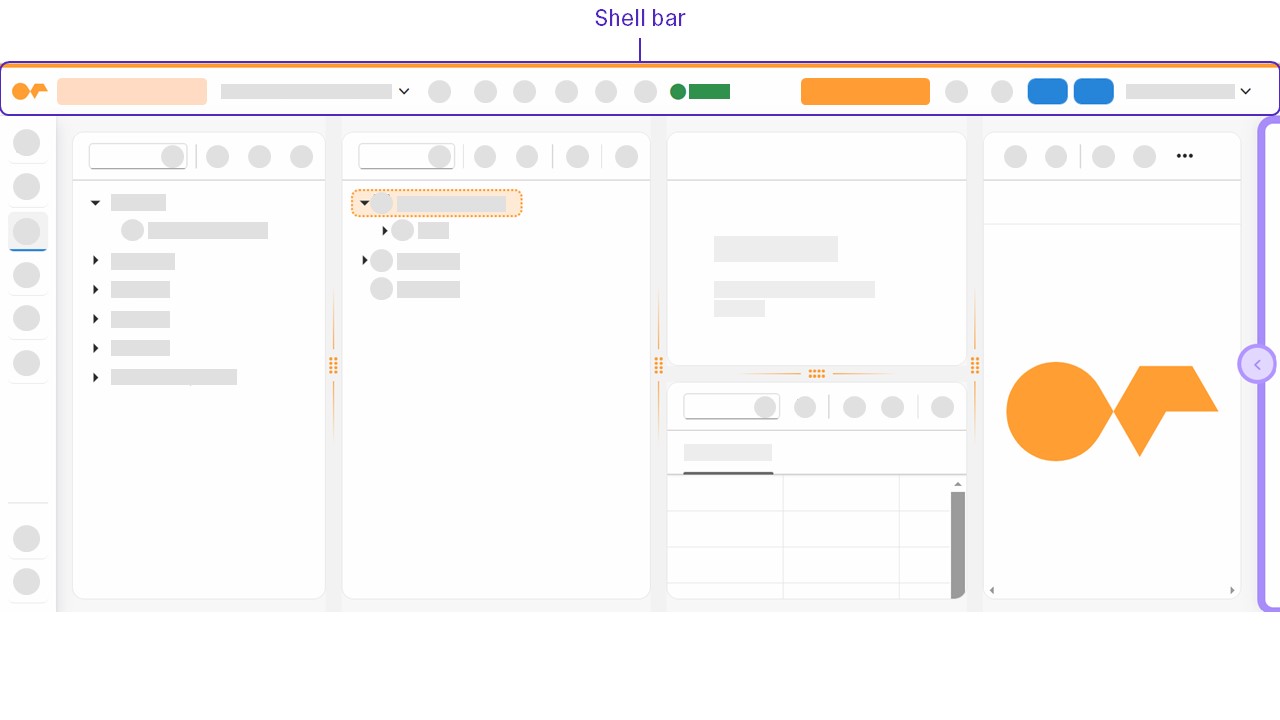Click the first blue button in the shell bar

pos(1048,91)
